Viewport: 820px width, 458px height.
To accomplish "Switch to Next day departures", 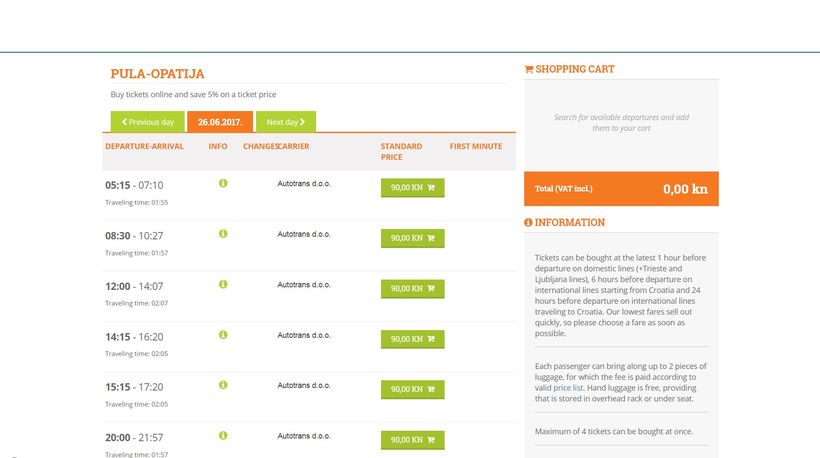I will [x=285, y=122].
